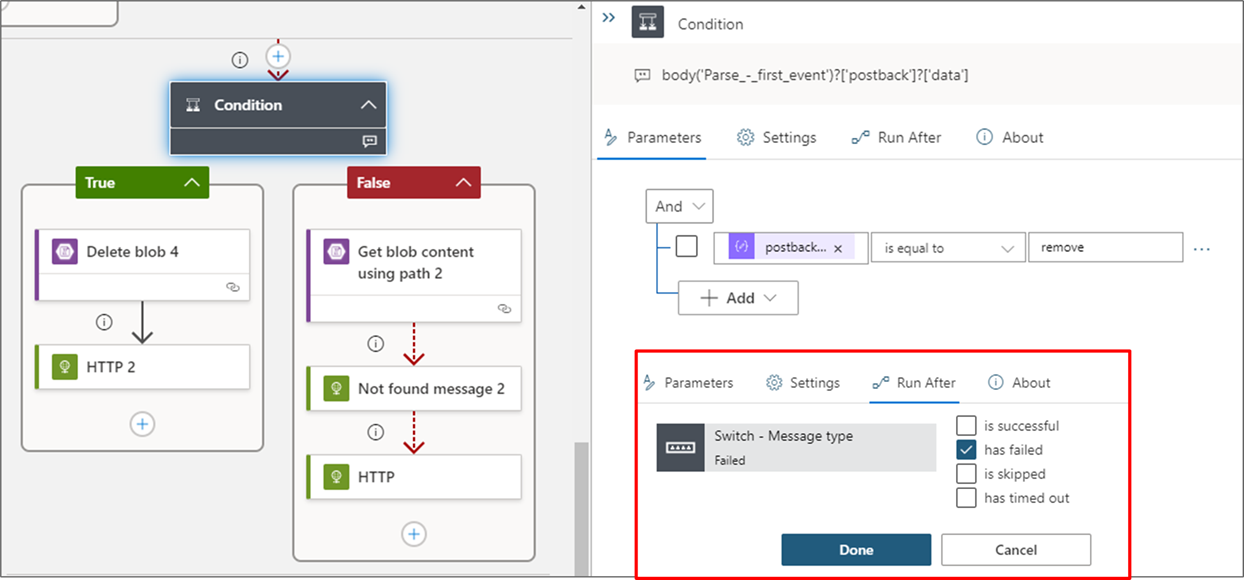Image resolution: width=1244 pixels, height=580 pixels.
Task: Open the upper Parameters tab
Action: 653,138
